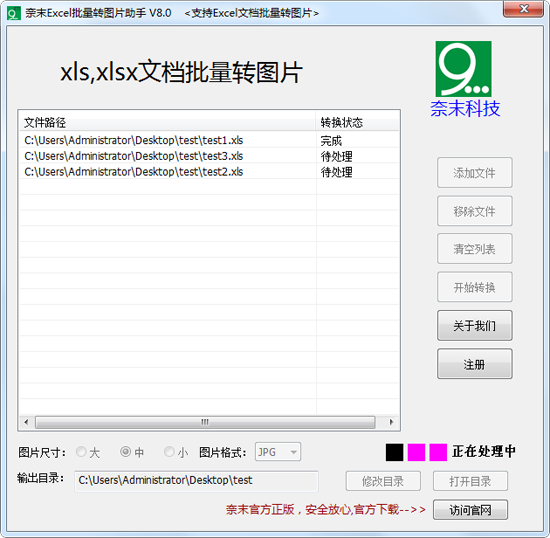Click 访问官网 to visit official website
This screenshot has height=538, width=550.
(x=470, y=510)
